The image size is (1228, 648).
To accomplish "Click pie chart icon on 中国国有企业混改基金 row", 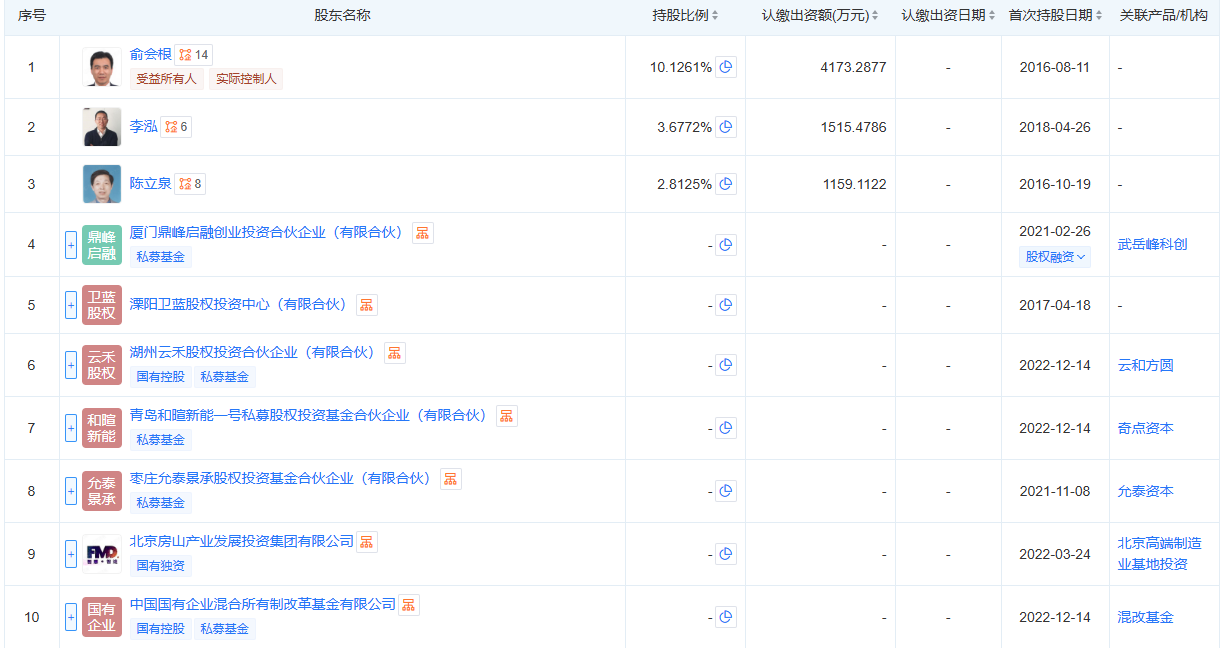I will coord(726,617).
